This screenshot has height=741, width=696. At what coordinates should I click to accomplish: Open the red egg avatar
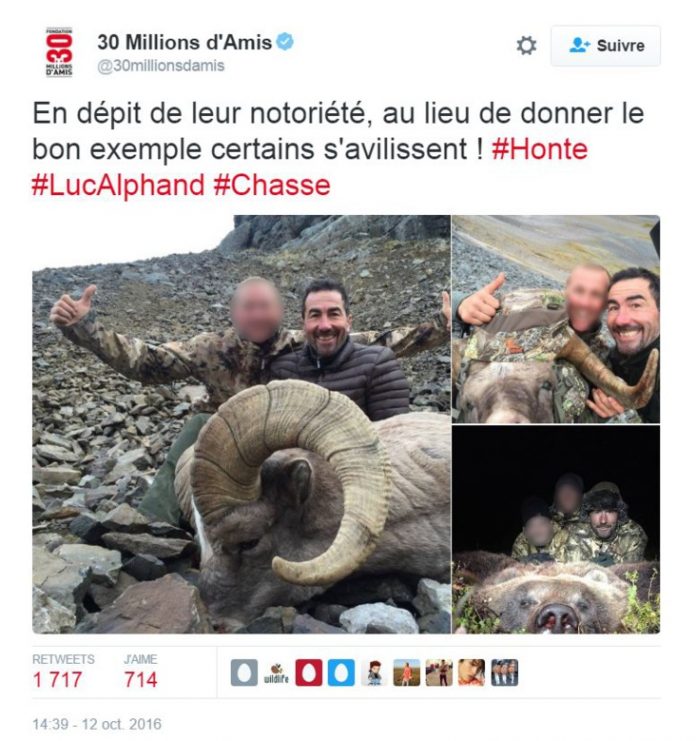tap(309, 672)
